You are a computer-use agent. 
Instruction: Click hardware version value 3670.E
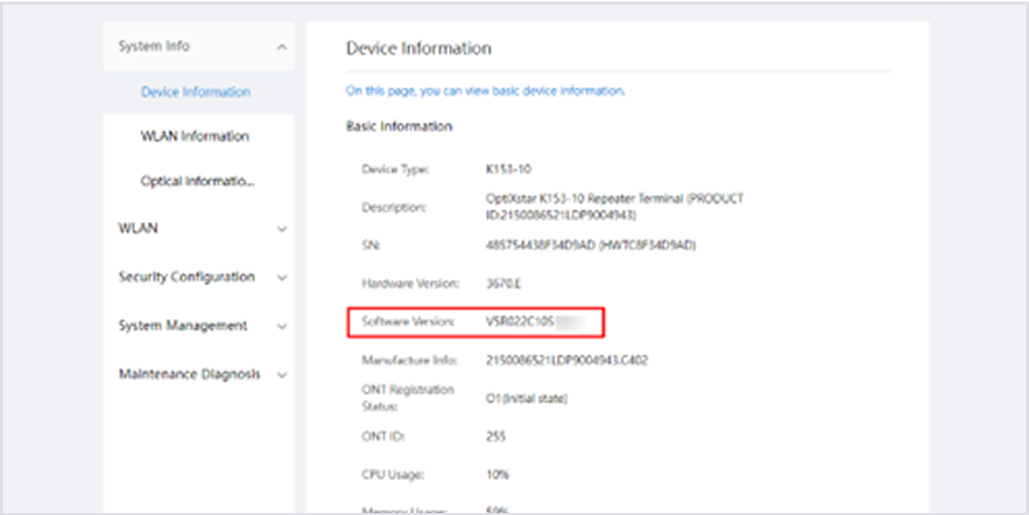pyautogui.click(x=504, y=283)
